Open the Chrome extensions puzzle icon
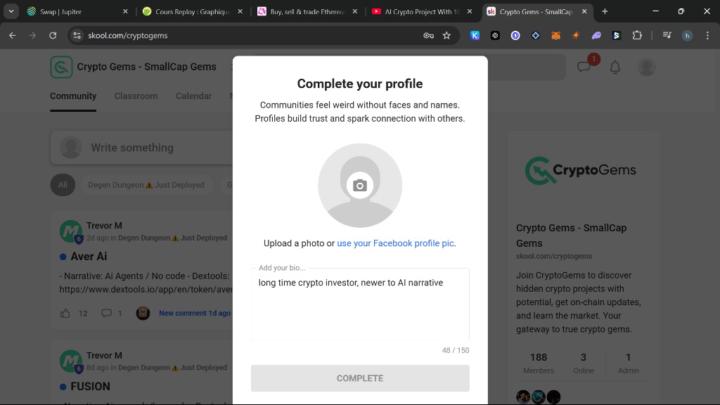The width and height of the screenshot is (720, 405). [637, 35]
